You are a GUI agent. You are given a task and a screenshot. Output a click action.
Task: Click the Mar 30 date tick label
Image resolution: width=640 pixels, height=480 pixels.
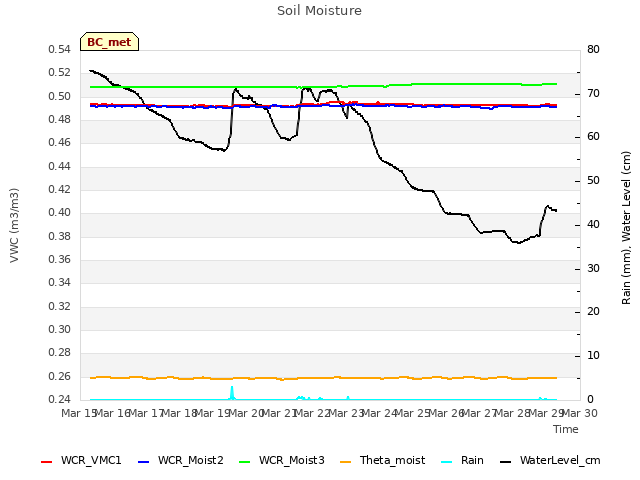[580, 413]
